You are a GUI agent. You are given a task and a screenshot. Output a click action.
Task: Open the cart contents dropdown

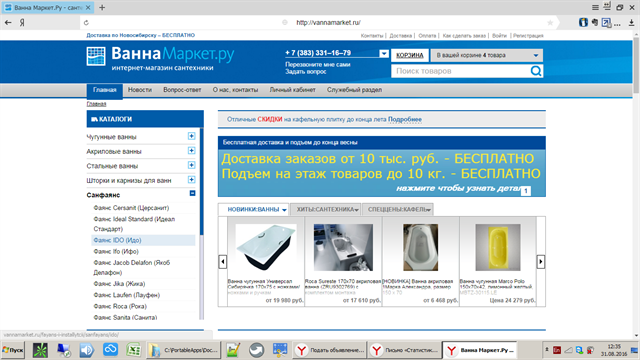point(487,55)
